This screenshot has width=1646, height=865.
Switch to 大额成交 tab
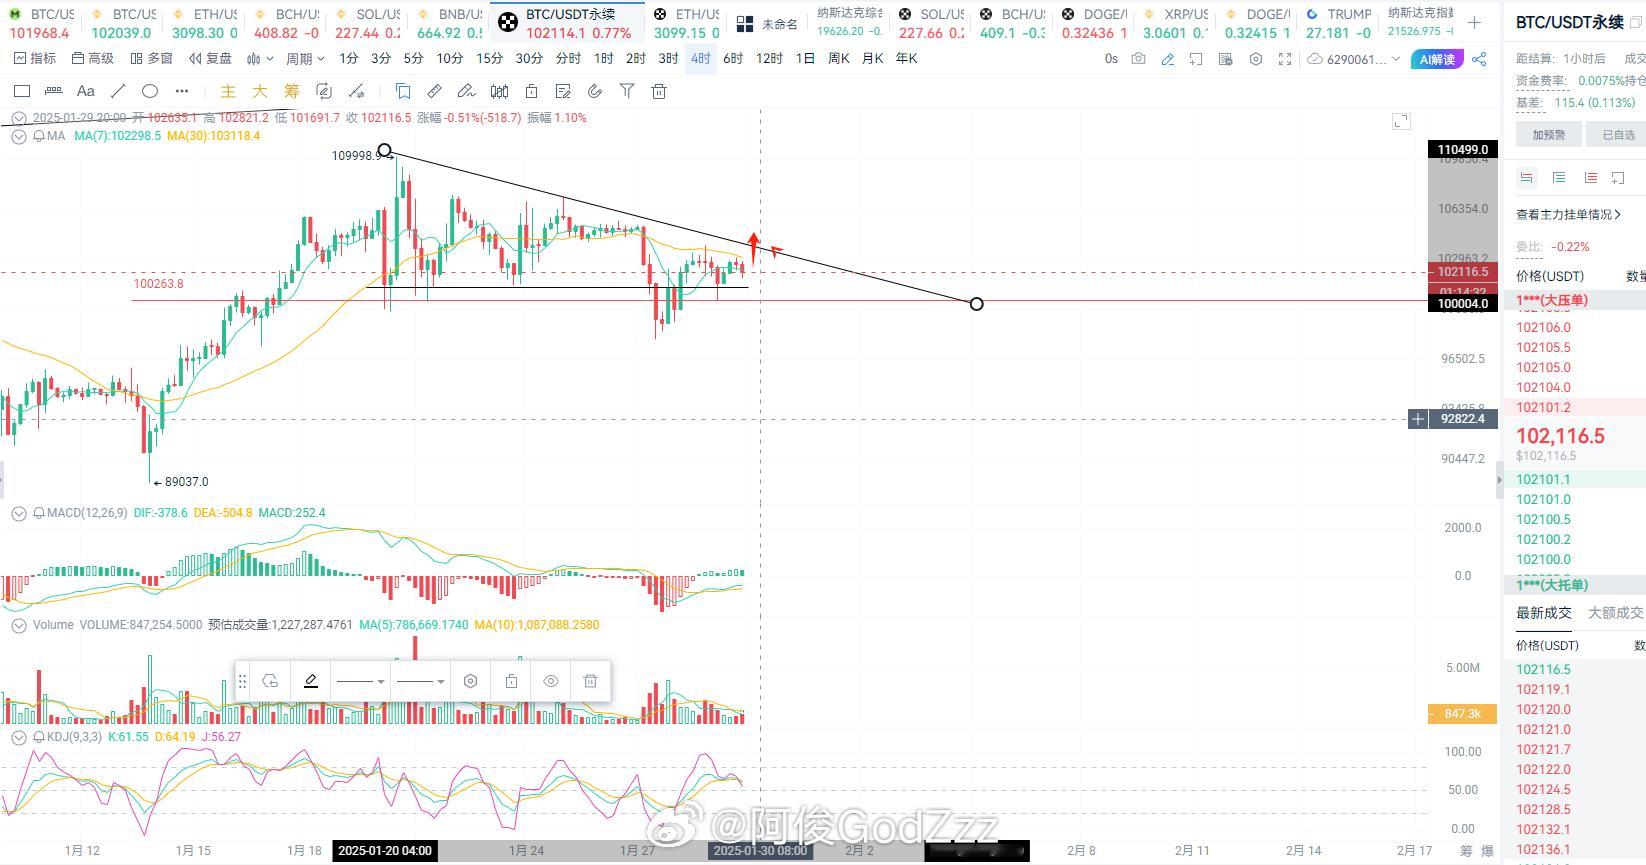1615,613
